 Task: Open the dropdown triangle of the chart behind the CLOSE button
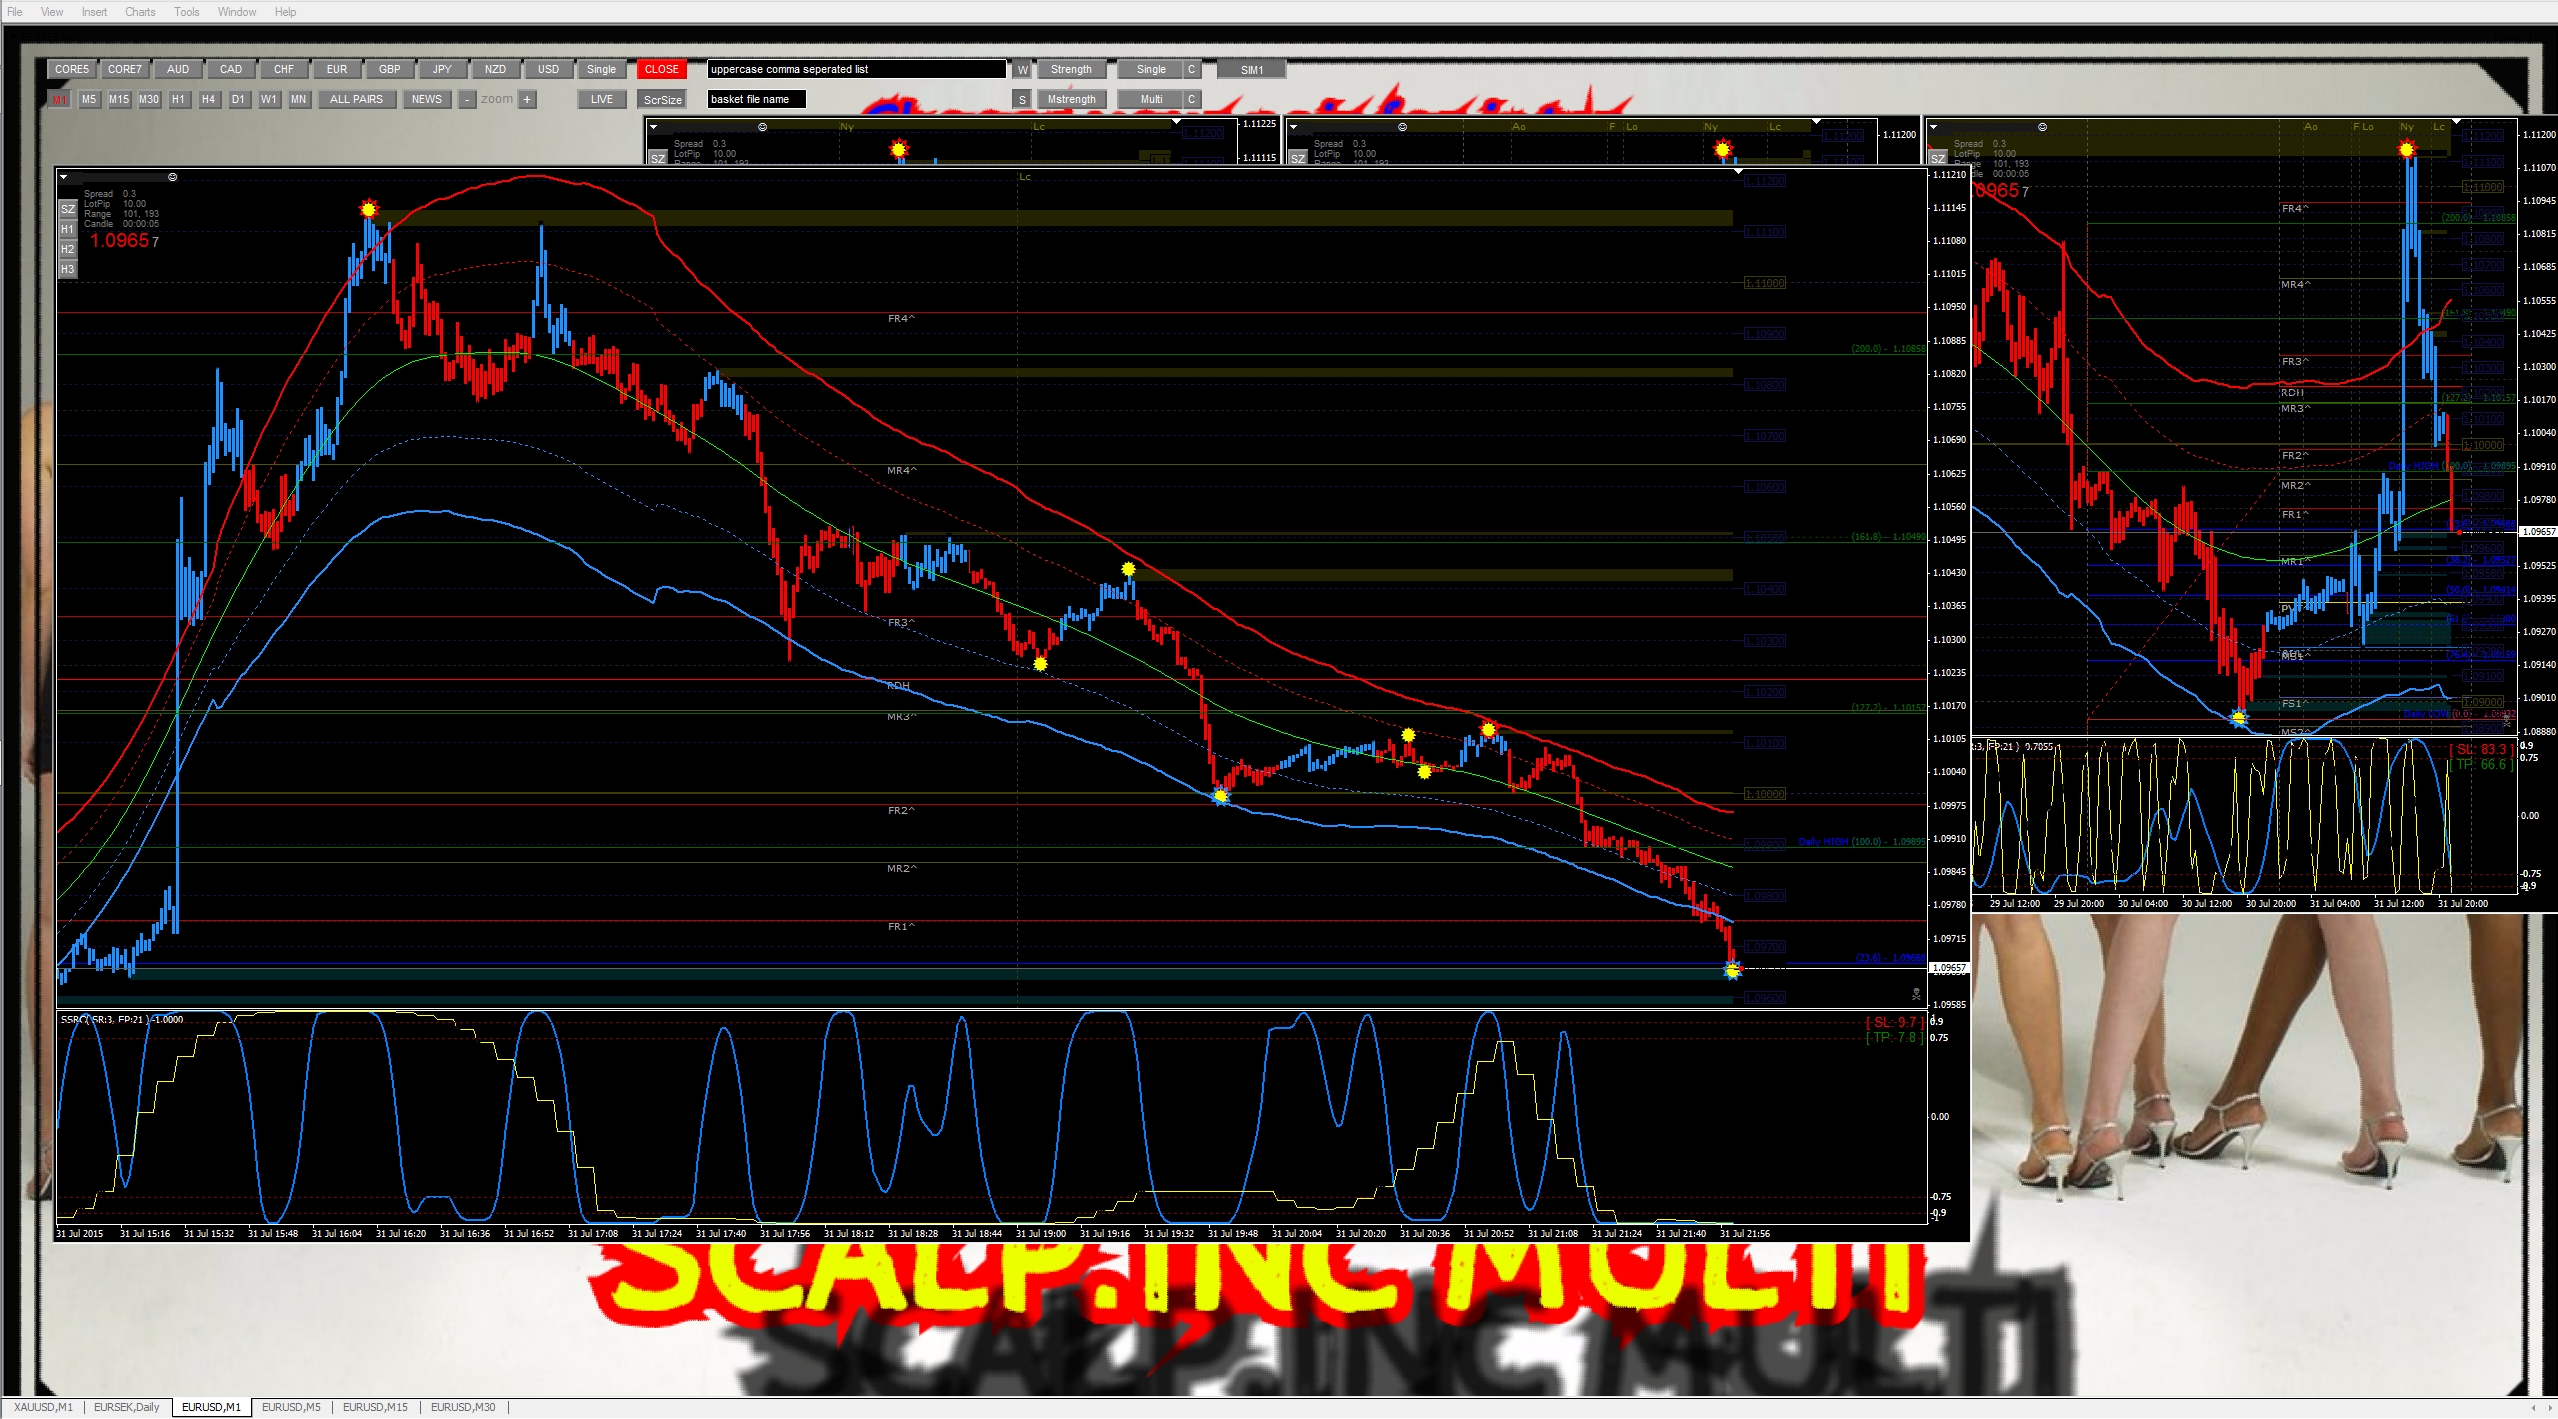point(653,127)
